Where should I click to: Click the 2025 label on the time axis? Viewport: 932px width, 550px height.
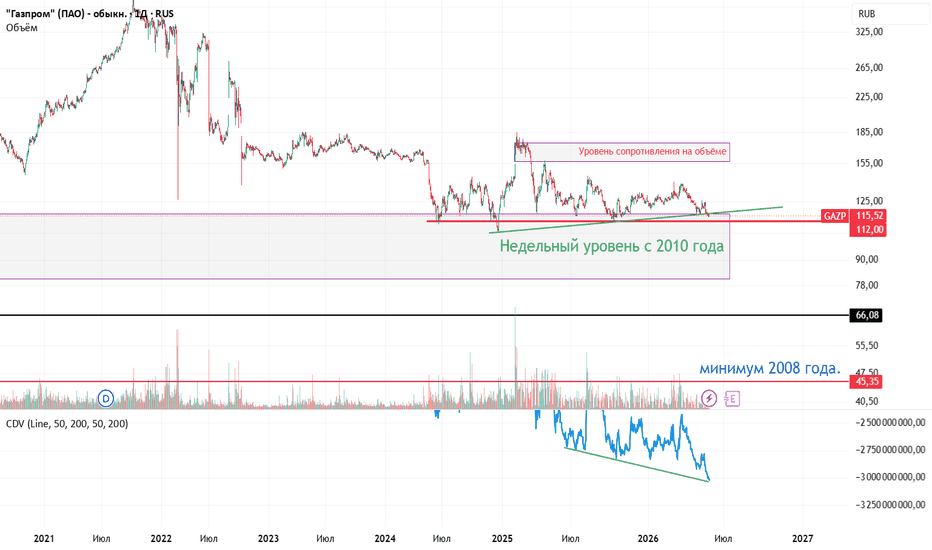click(502, 539)
